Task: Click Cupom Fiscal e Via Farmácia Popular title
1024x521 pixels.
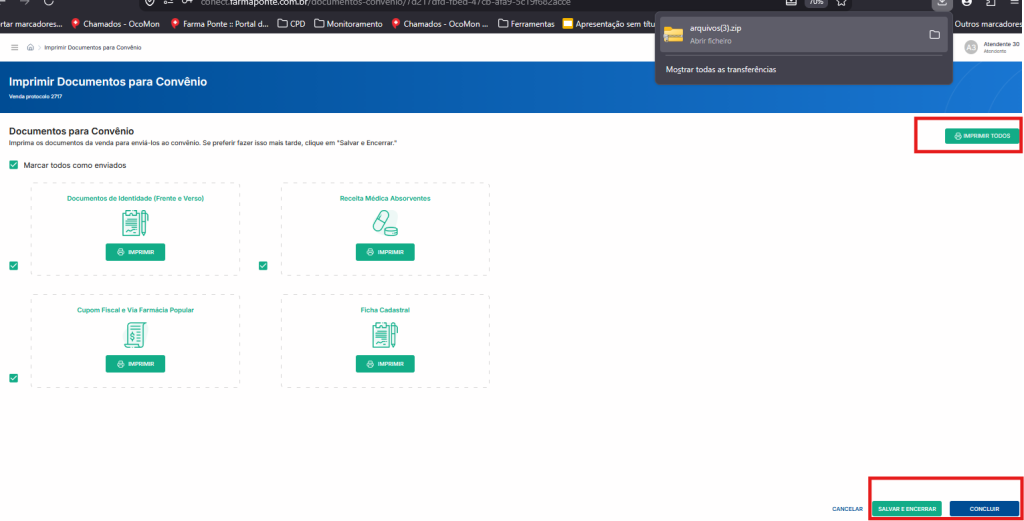Action: tap(135, 310)
